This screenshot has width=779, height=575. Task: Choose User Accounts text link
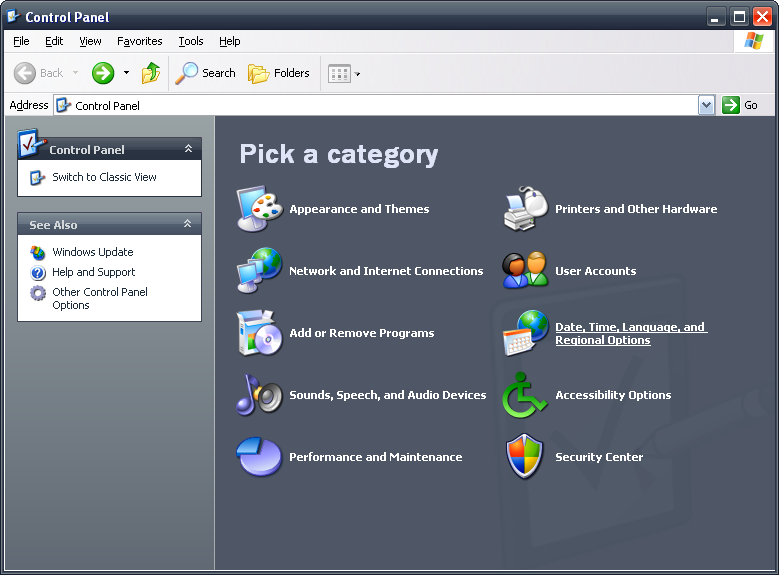(596, 271)
